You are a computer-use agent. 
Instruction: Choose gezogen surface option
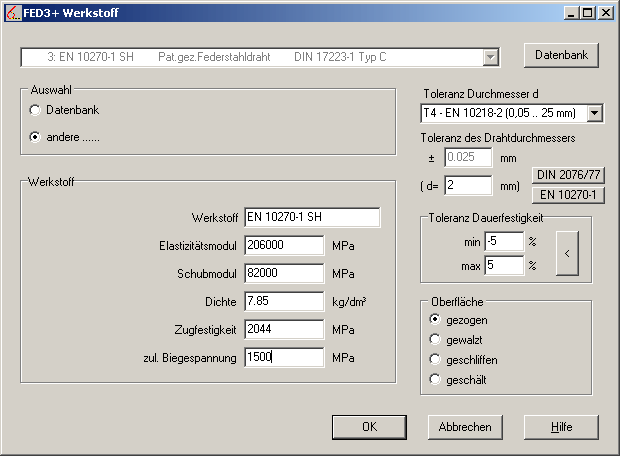(435, 319)
